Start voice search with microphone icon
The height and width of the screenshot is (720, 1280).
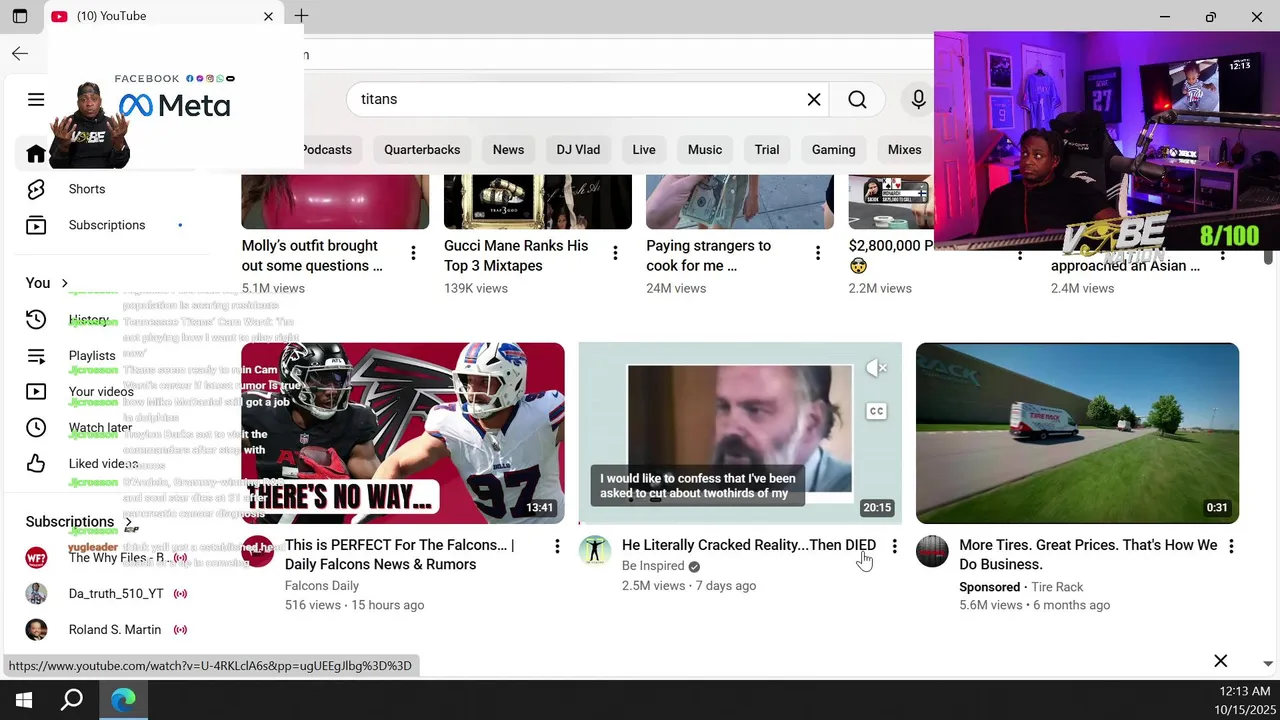[918, 99]
